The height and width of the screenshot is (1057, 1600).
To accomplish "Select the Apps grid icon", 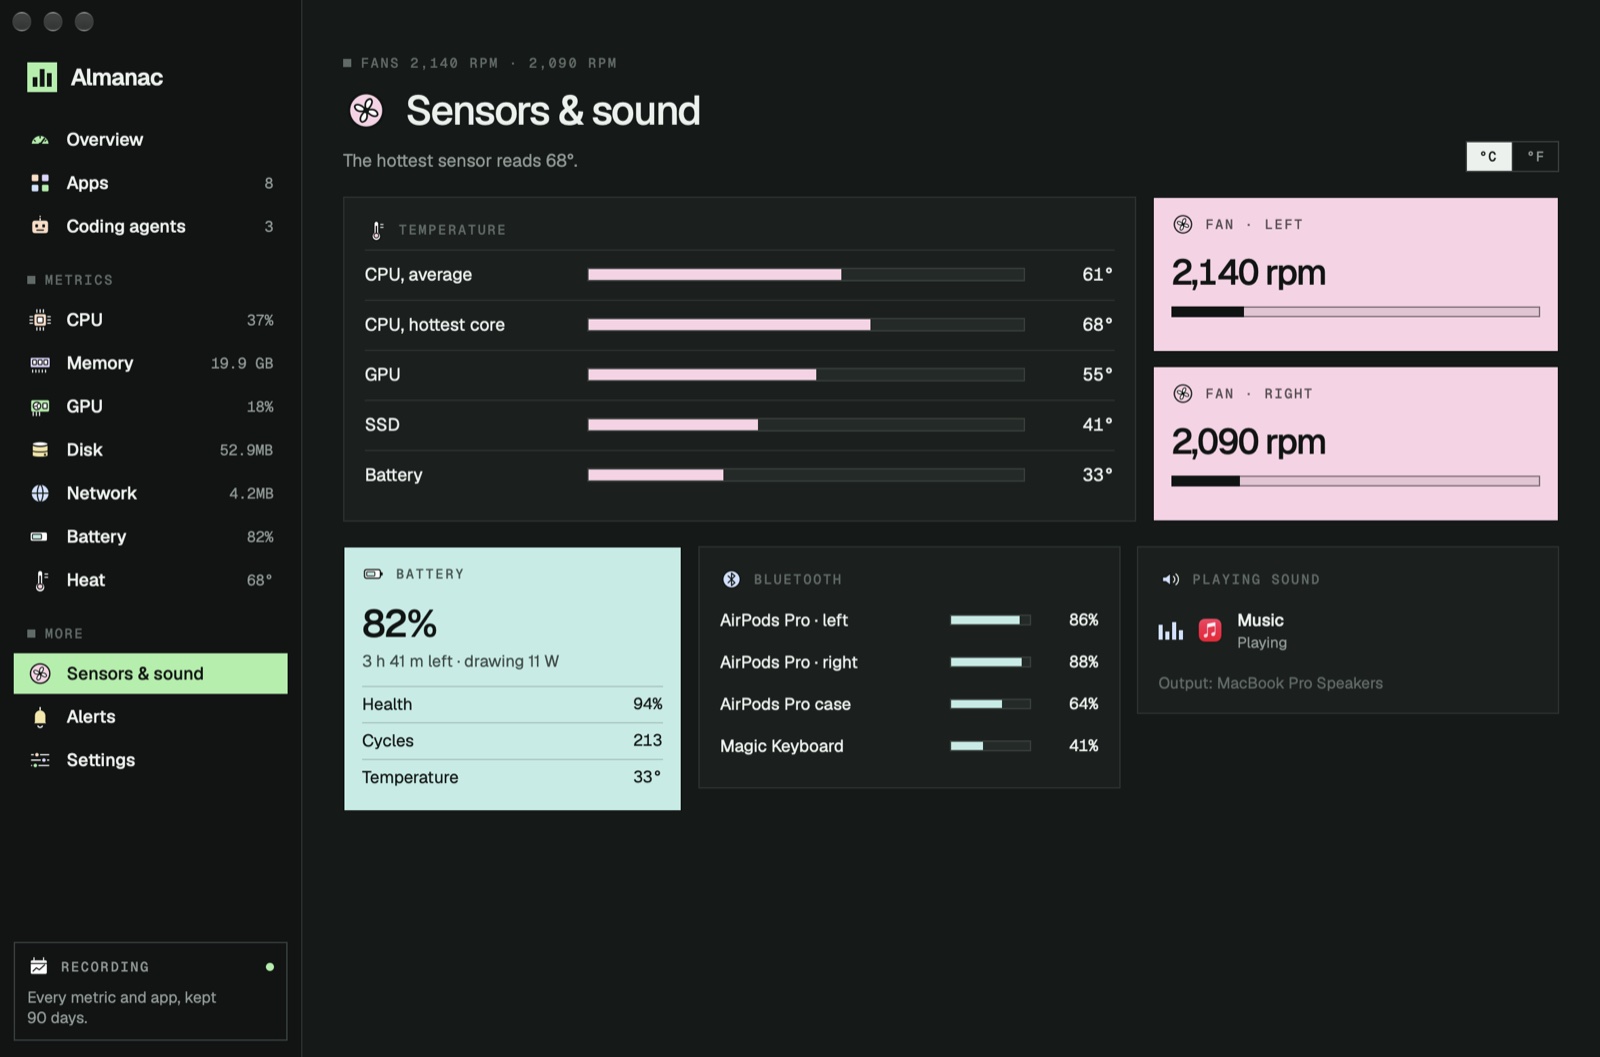I will pos(40,183).
